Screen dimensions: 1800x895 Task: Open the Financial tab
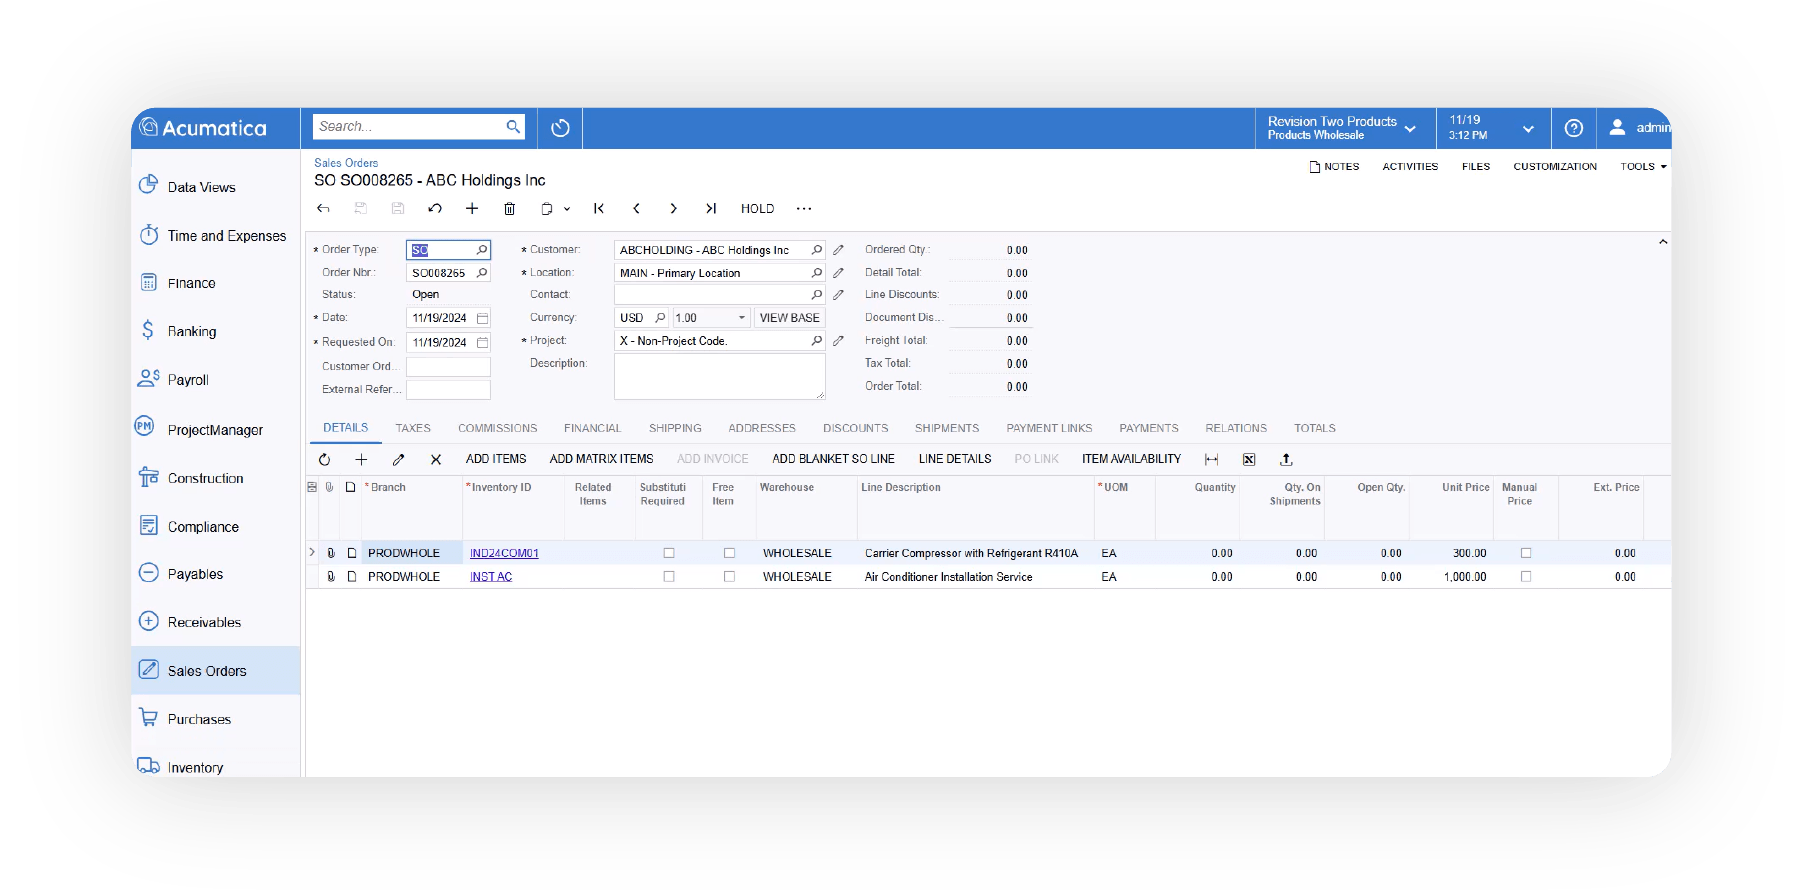point(592,428)
